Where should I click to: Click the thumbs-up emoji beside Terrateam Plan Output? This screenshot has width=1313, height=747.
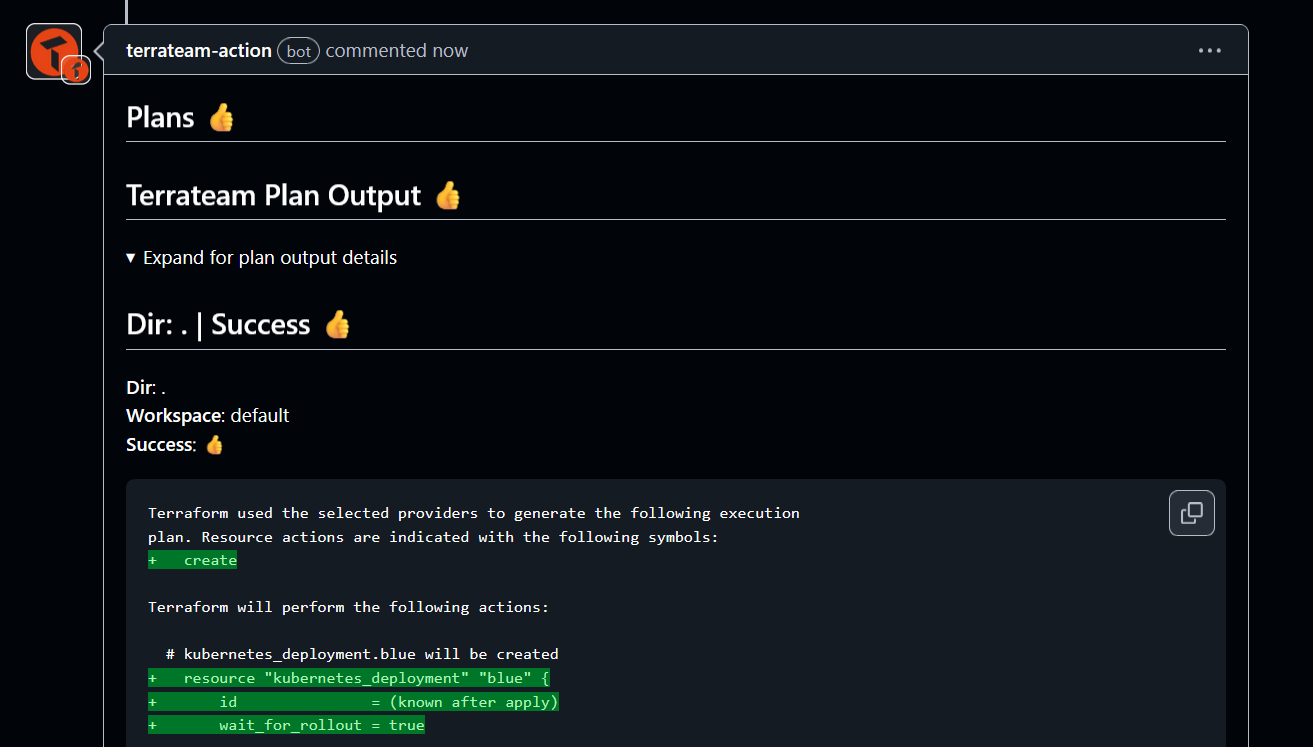(x=448, y=196)
